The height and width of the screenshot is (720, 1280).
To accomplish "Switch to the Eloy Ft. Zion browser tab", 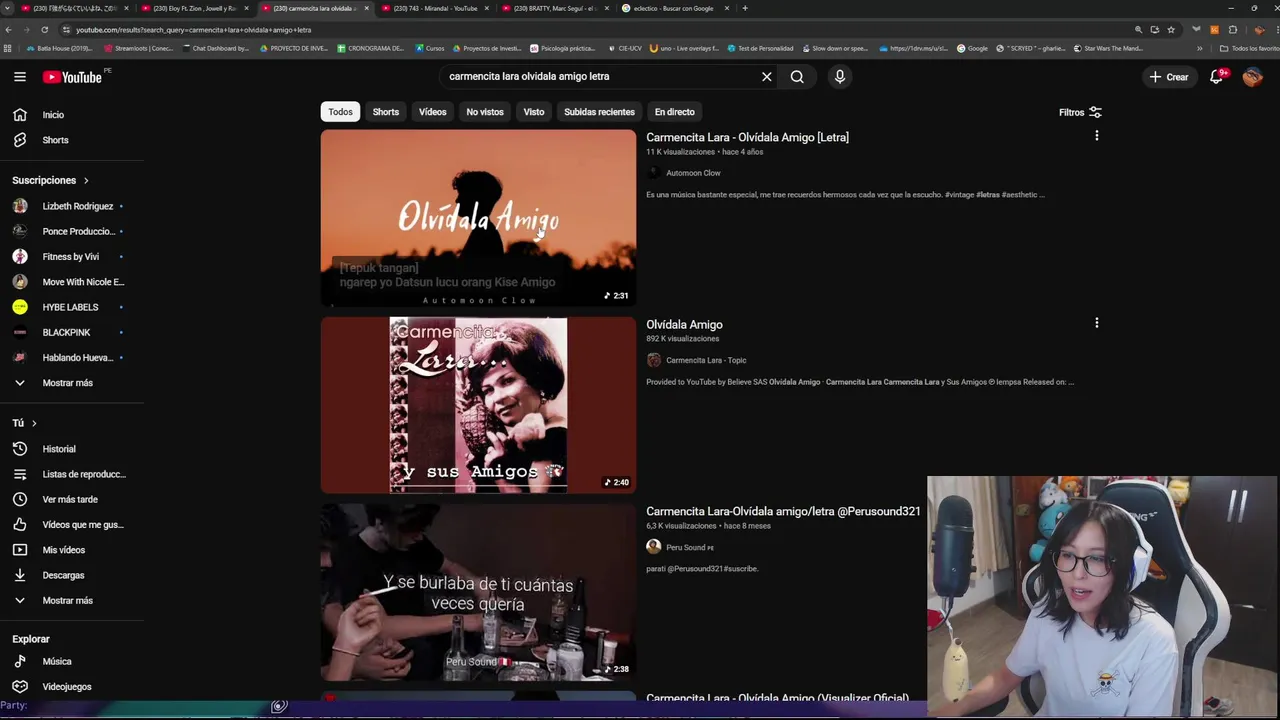I will click(194, 8).
